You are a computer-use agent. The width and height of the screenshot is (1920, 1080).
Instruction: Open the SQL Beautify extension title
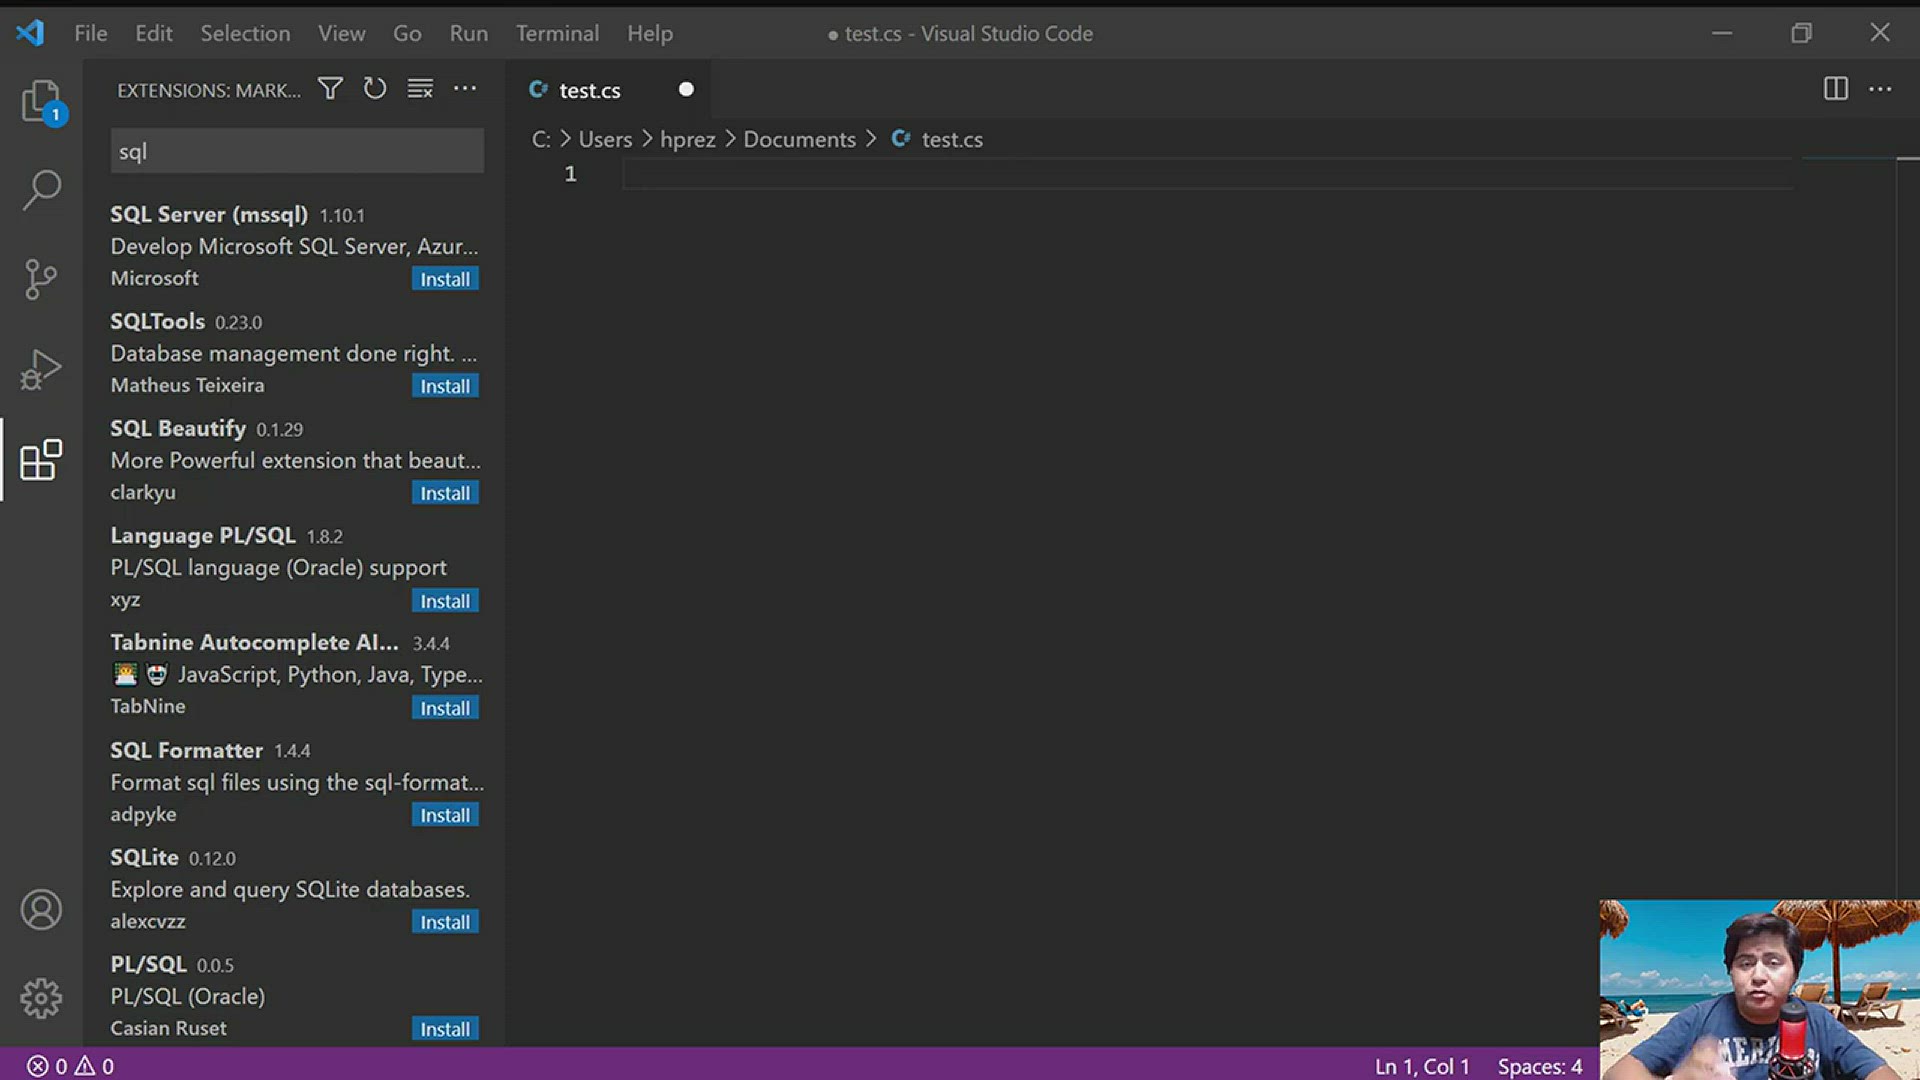click(x=178, y=428)
